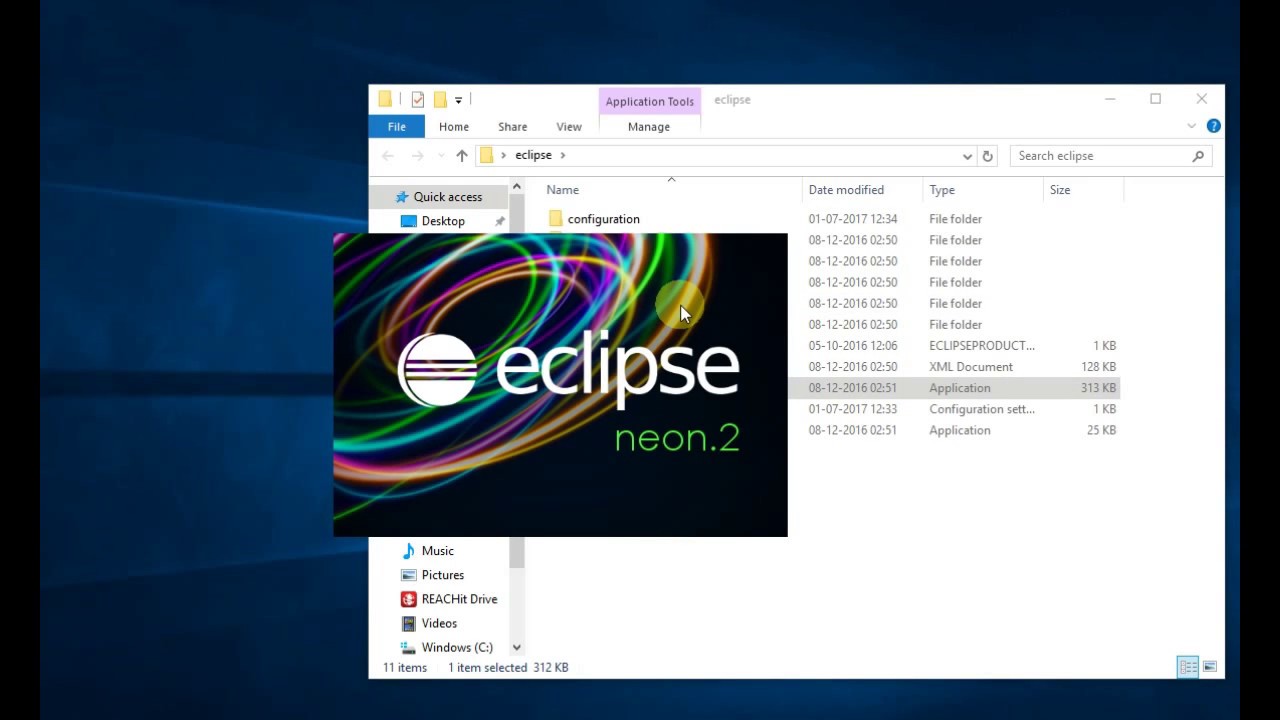The image size is (1280, 720).
Task: Switch to Large icons view layout button
Action: [1210, 667]
